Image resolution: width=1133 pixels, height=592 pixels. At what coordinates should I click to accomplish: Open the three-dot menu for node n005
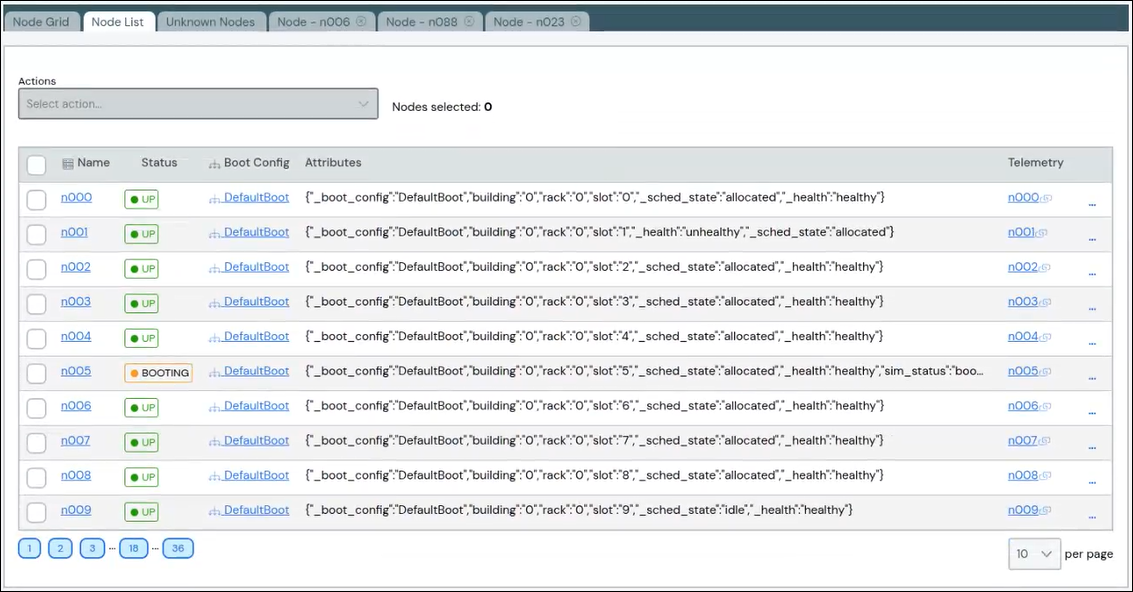1092,377
